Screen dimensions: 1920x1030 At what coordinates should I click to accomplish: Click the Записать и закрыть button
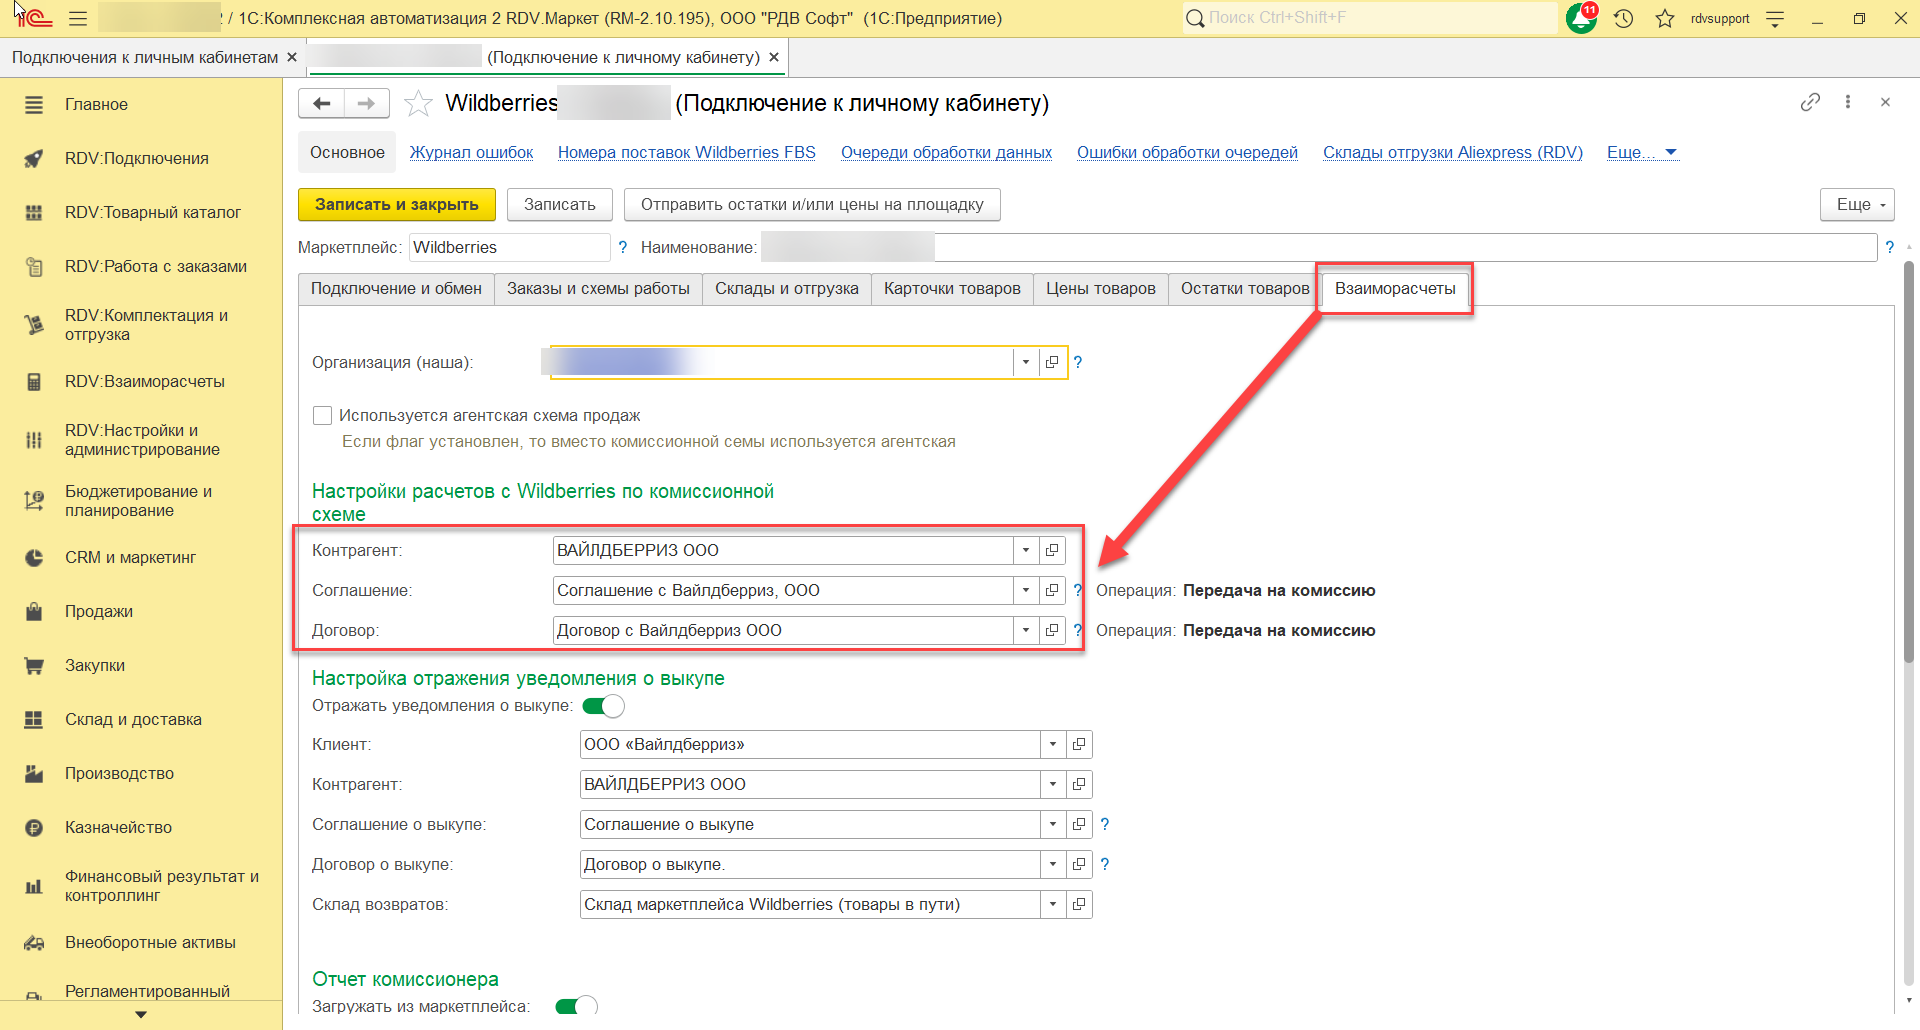pyautogui.click(x=397, y=204)
